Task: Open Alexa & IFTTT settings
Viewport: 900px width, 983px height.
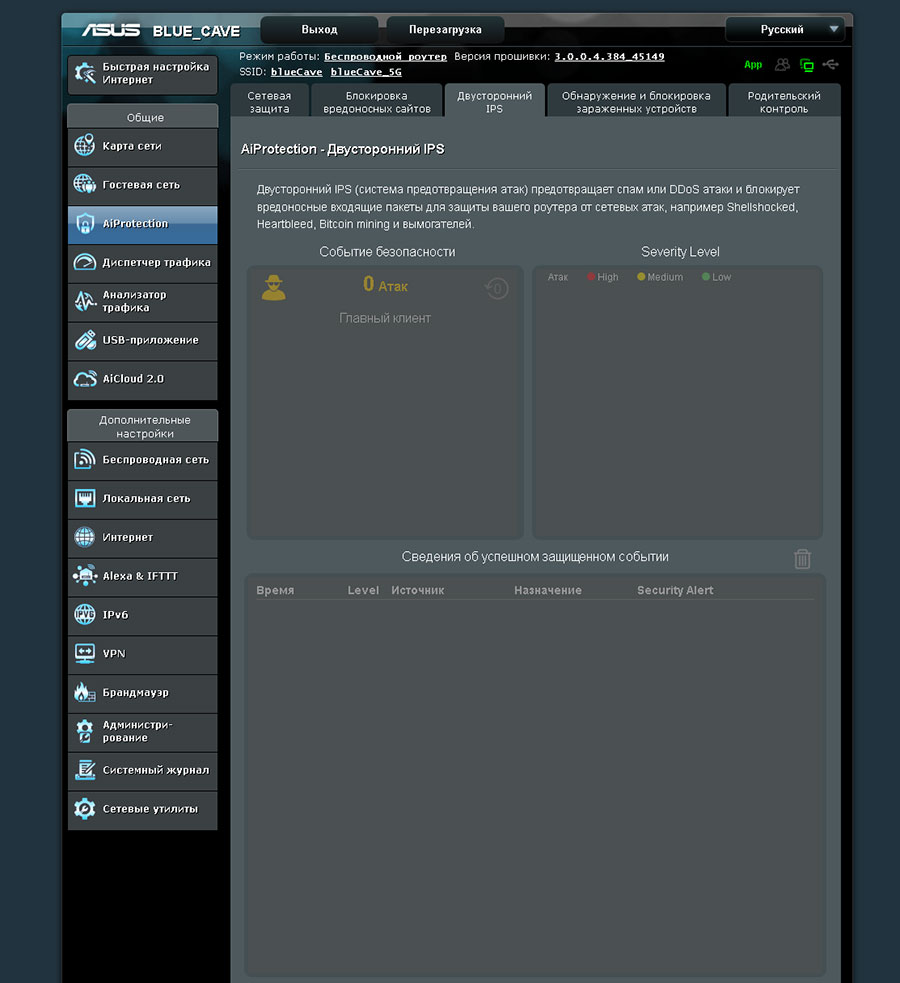Action: (142, 577)
